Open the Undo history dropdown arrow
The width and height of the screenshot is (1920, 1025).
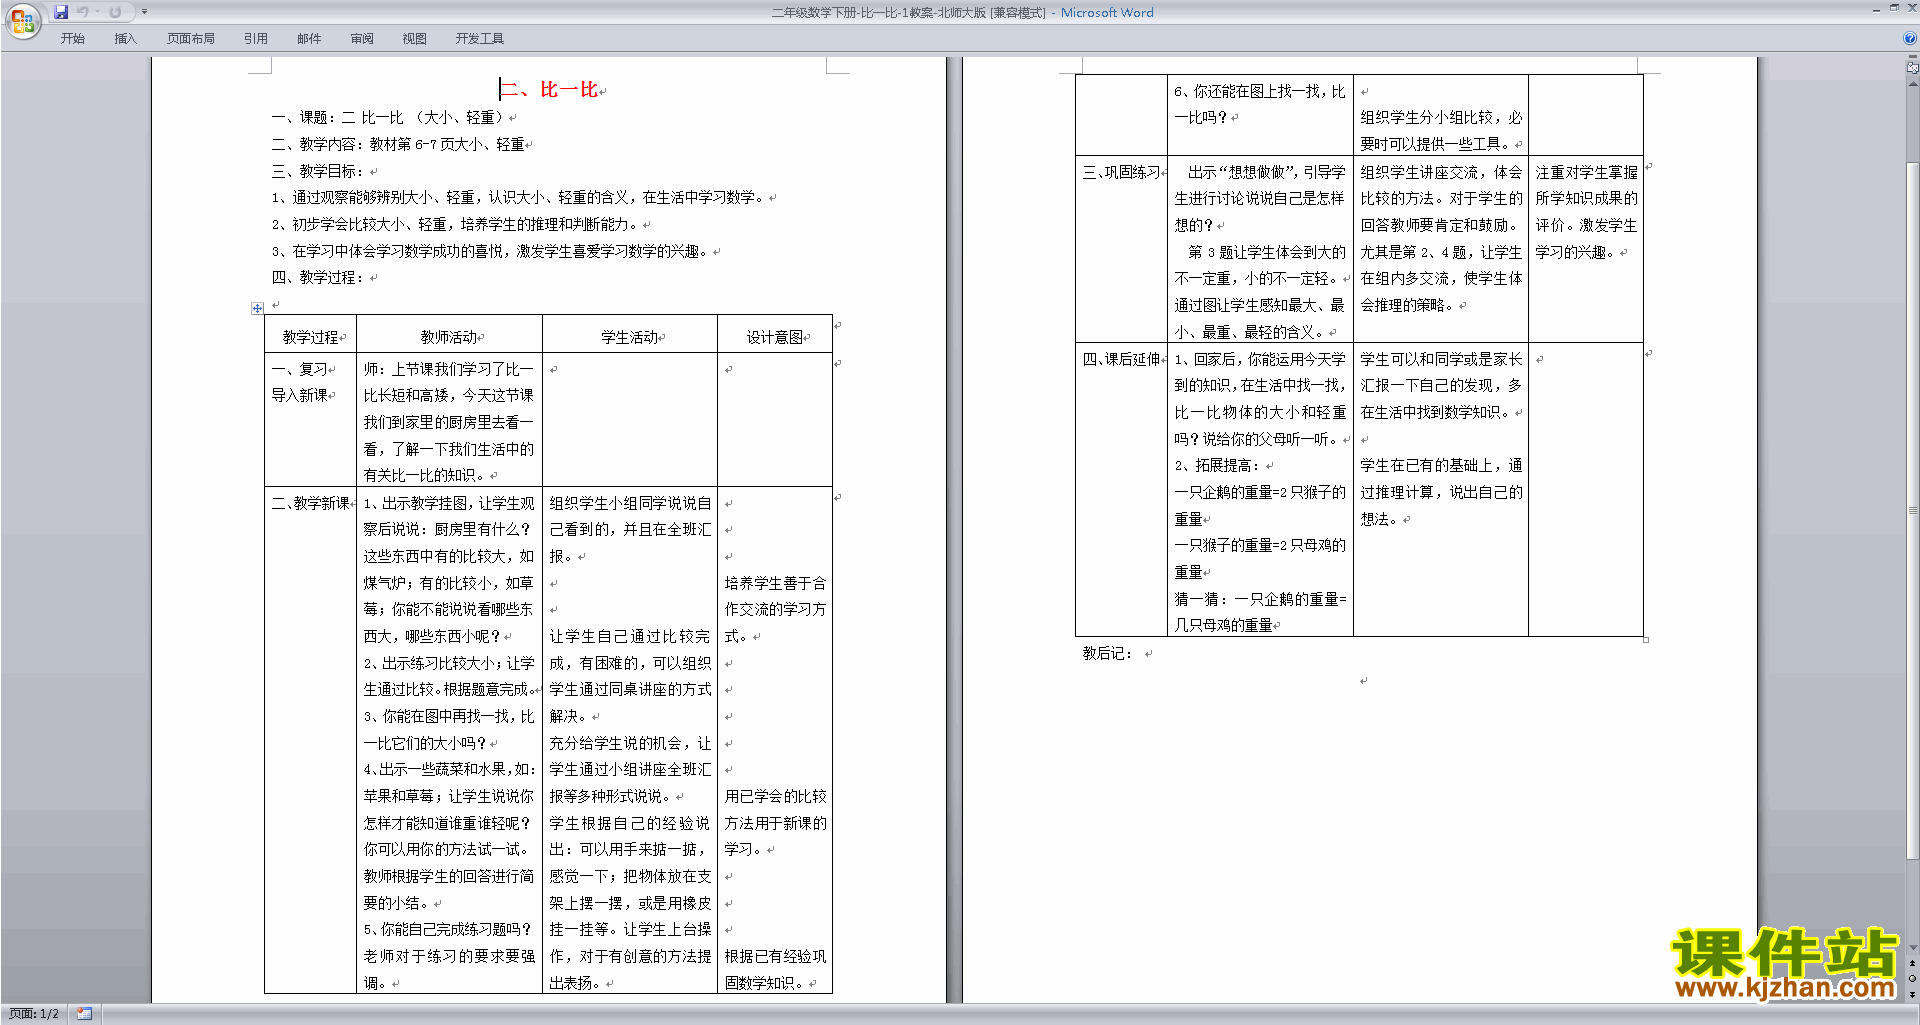click(x=98, y=12)
